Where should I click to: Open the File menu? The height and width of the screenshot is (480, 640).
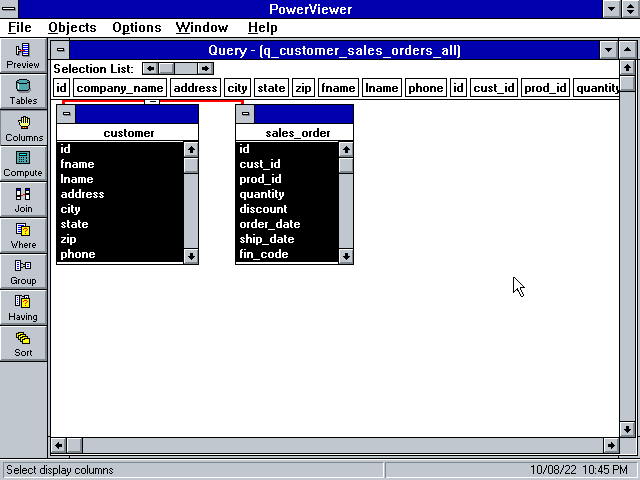[x=20, y=27]
